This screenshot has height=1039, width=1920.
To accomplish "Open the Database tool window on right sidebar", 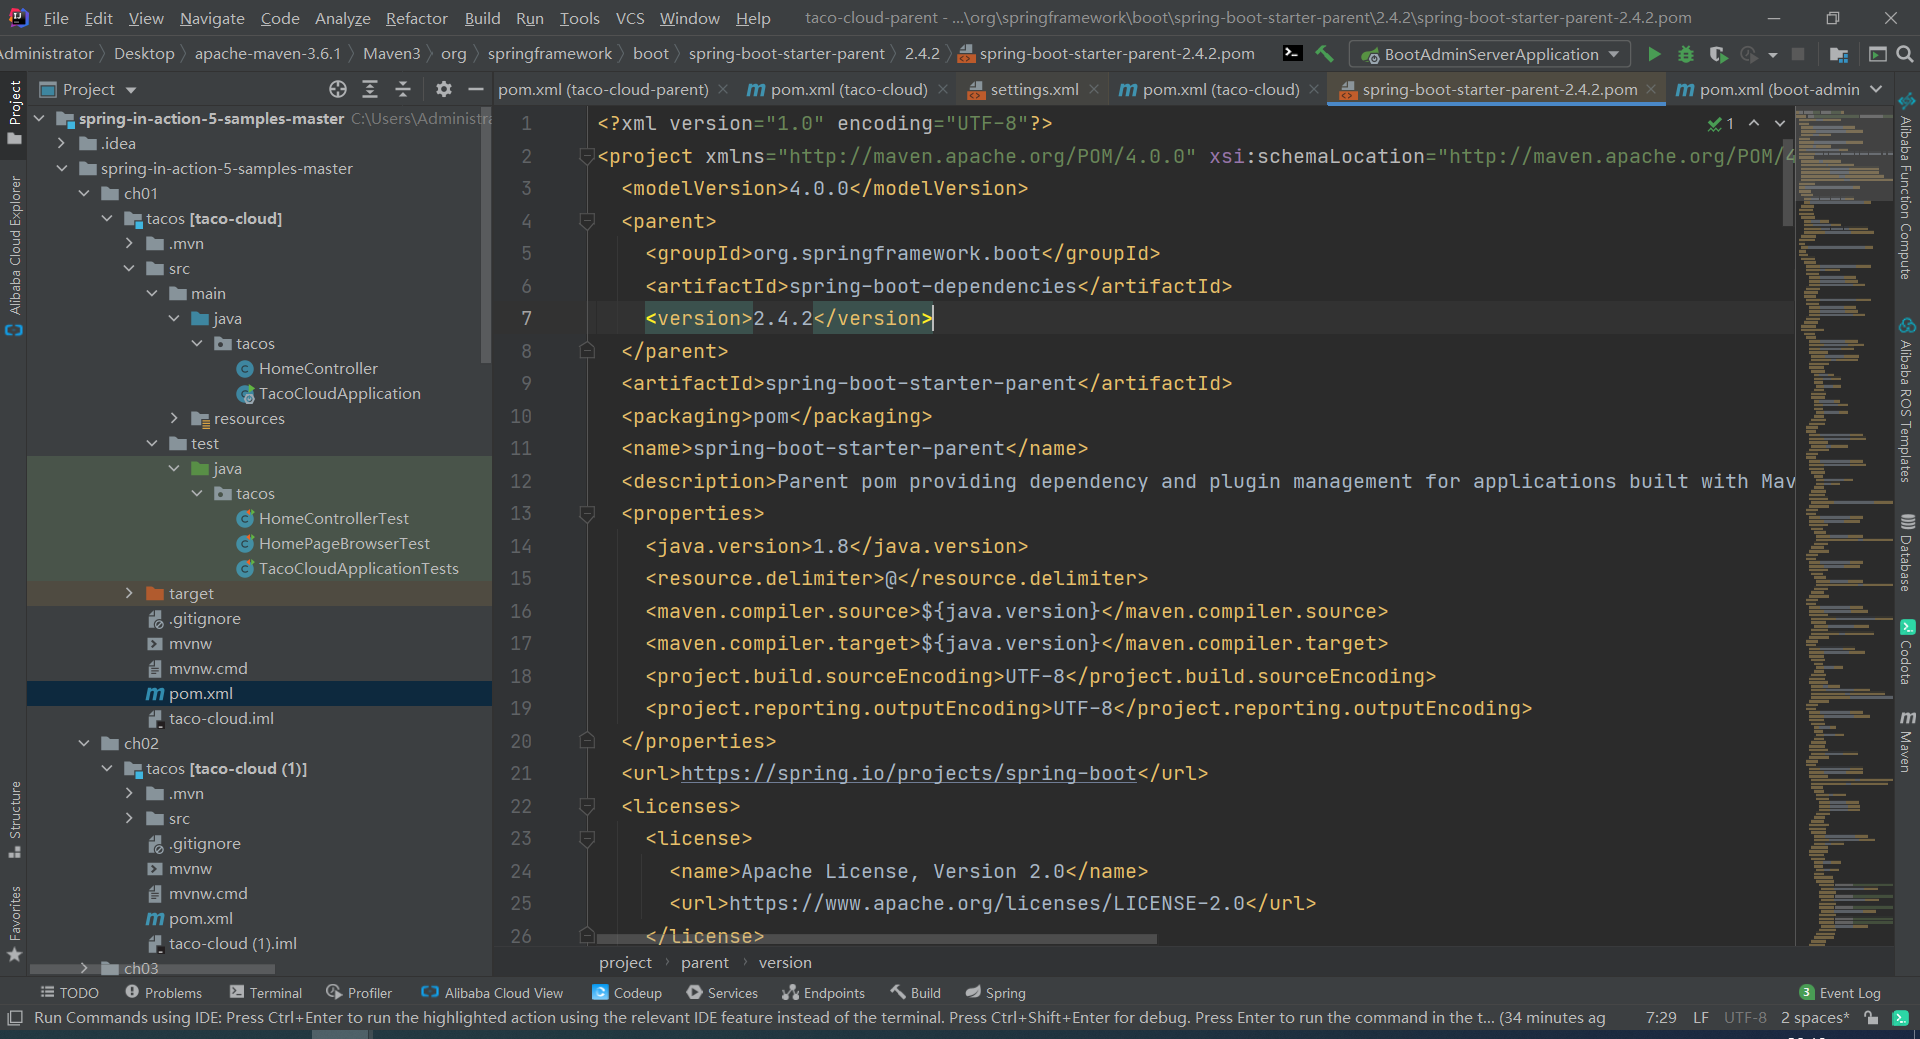I will pos(1907,552).
